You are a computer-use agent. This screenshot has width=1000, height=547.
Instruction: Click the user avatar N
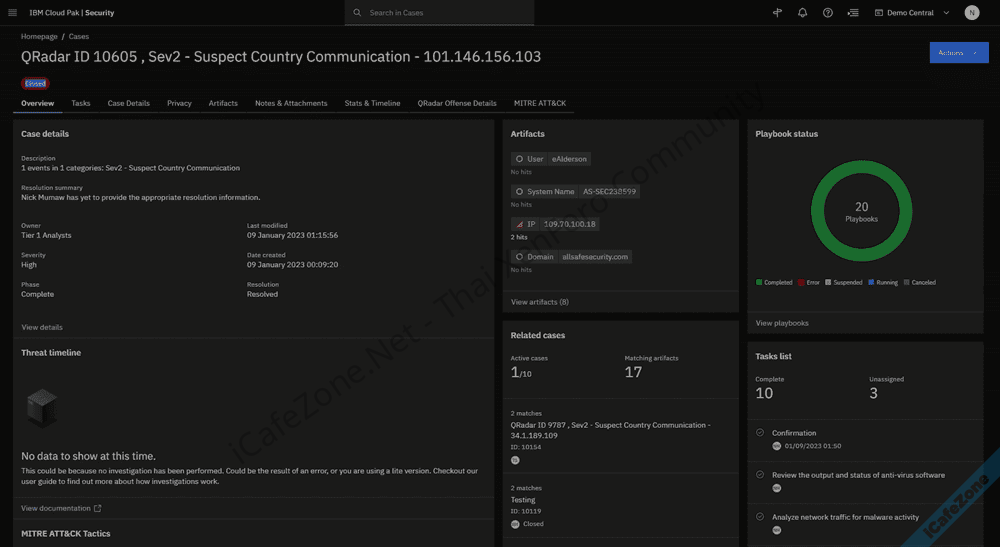coord(972,13)
